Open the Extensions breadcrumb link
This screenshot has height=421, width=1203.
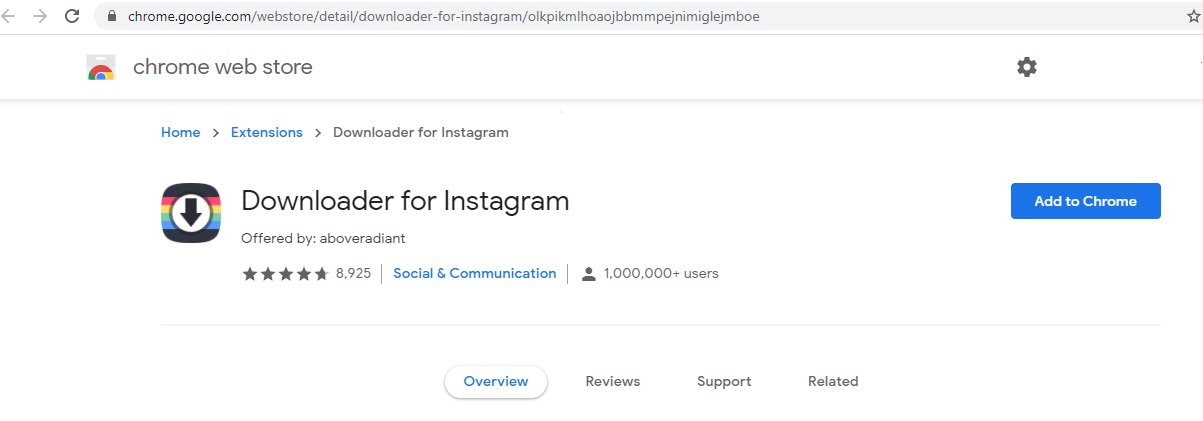pyautogui.click(x=267, y=132)
